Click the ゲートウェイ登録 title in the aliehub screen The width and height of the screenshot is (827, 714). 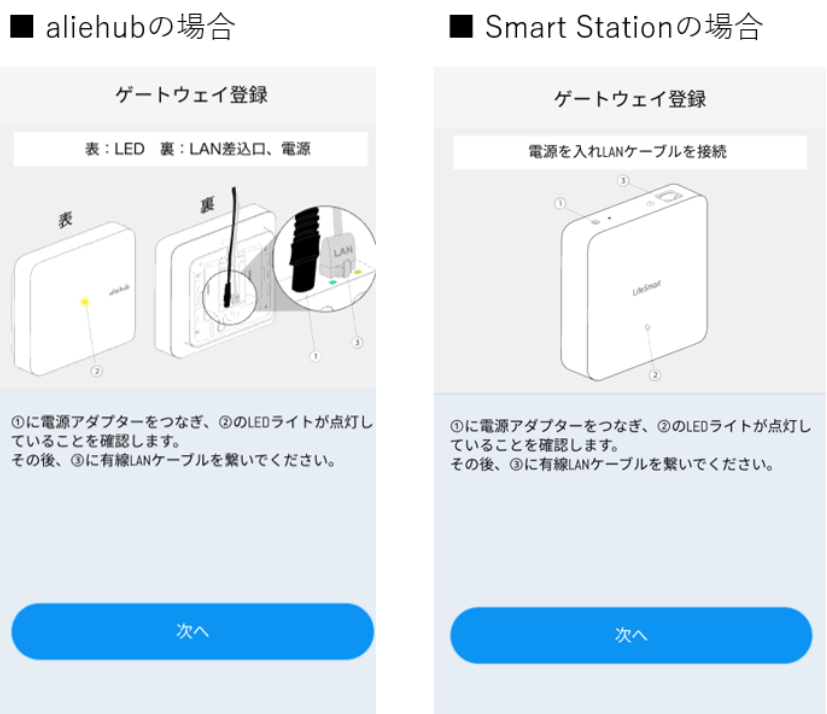point(192,95)
